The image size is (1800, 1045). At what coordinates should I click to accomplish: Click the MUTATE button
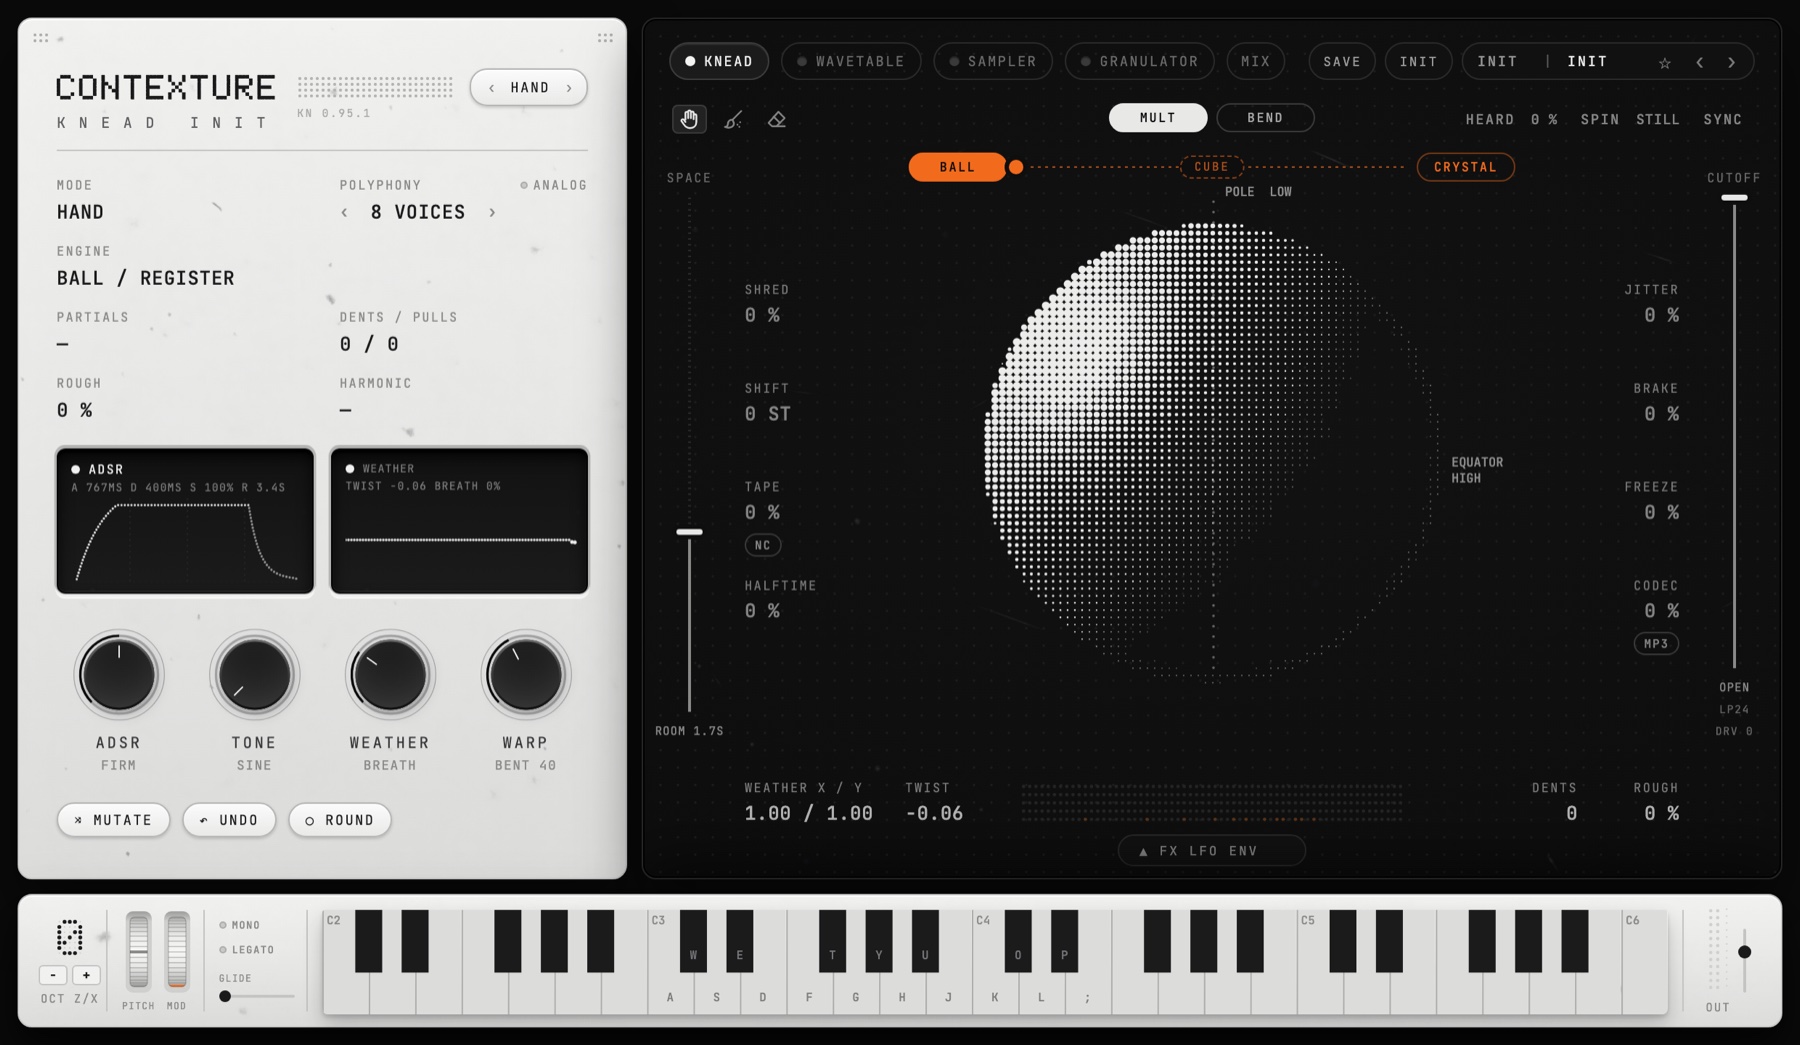click(113, 820)
